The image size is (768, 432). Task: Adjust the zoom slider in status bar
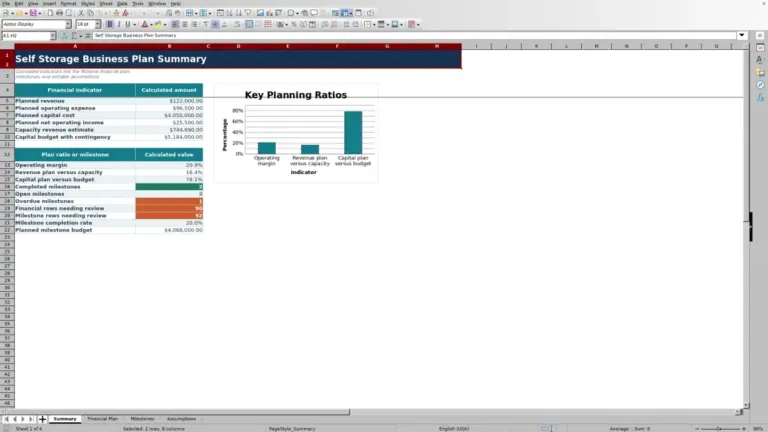[x=720, y=429]
